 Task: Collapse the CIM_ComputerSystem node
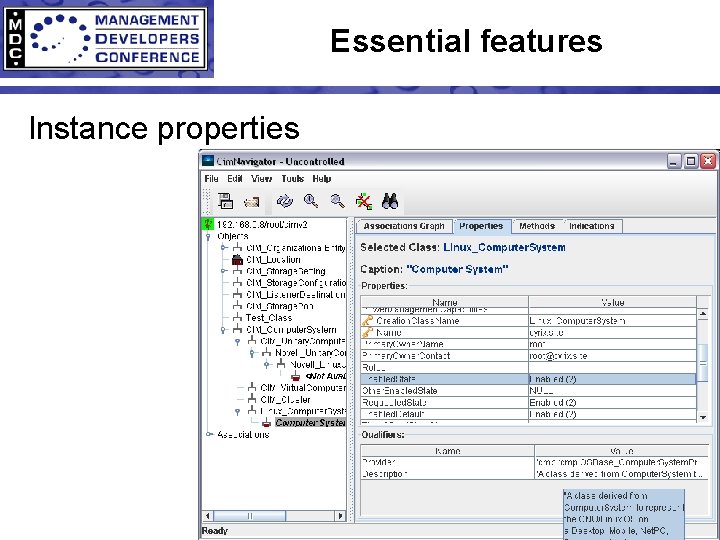pyautogui.click(x=223, y=330)
